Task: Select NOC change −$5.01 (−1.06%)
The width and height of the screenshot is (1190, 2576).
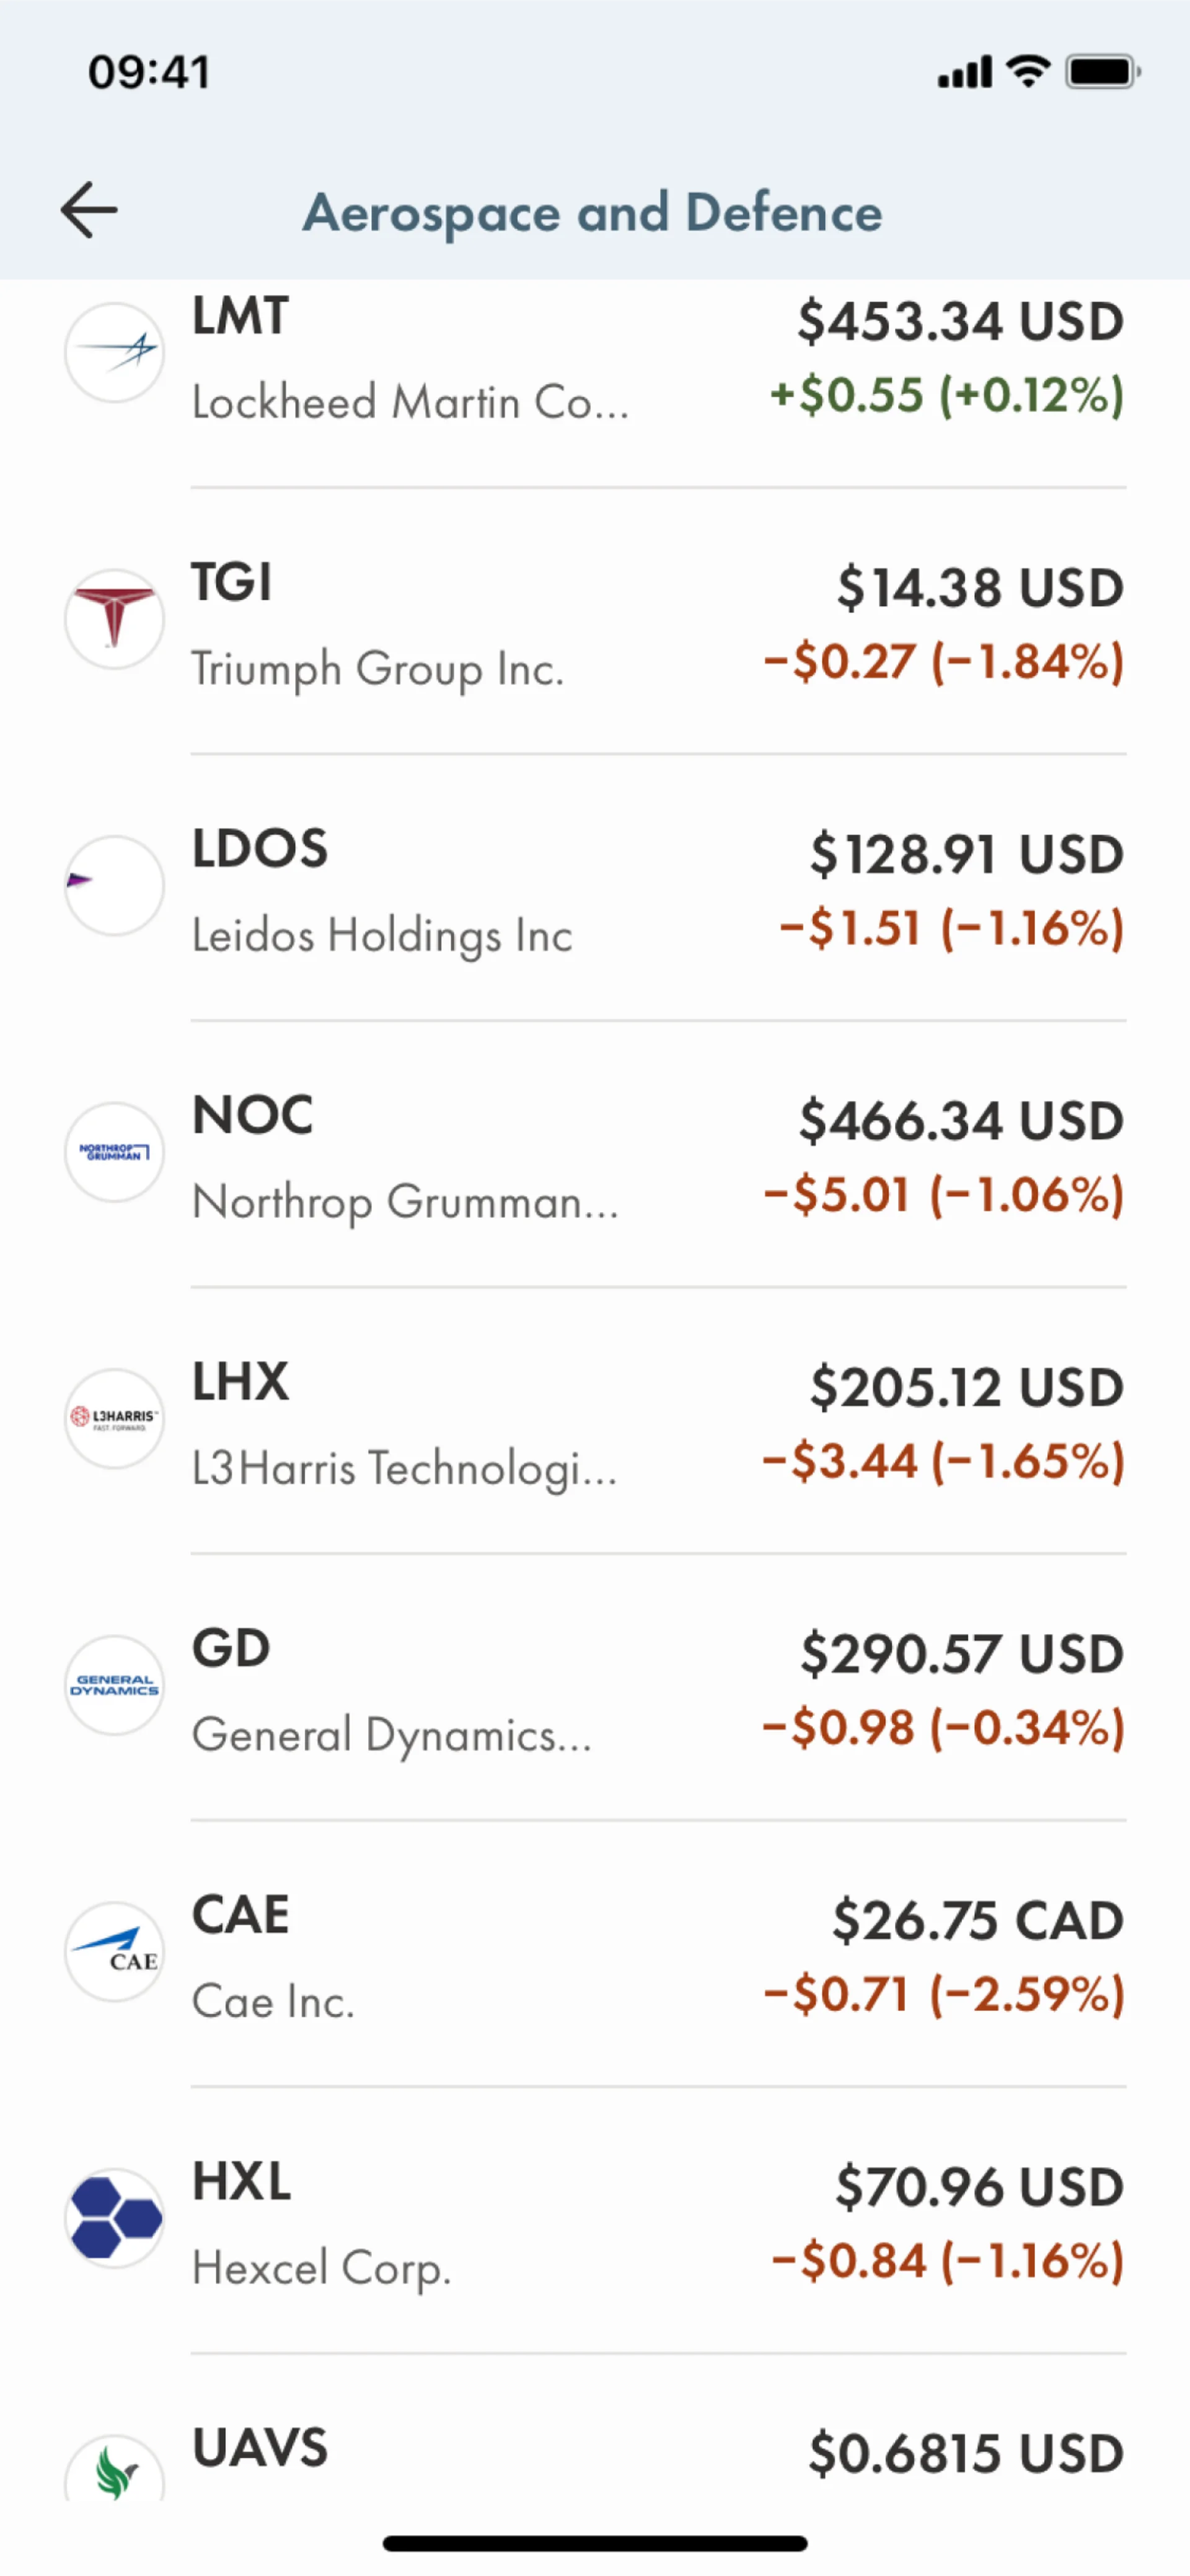Action: pyautogui.click(x=943, y=1196)
